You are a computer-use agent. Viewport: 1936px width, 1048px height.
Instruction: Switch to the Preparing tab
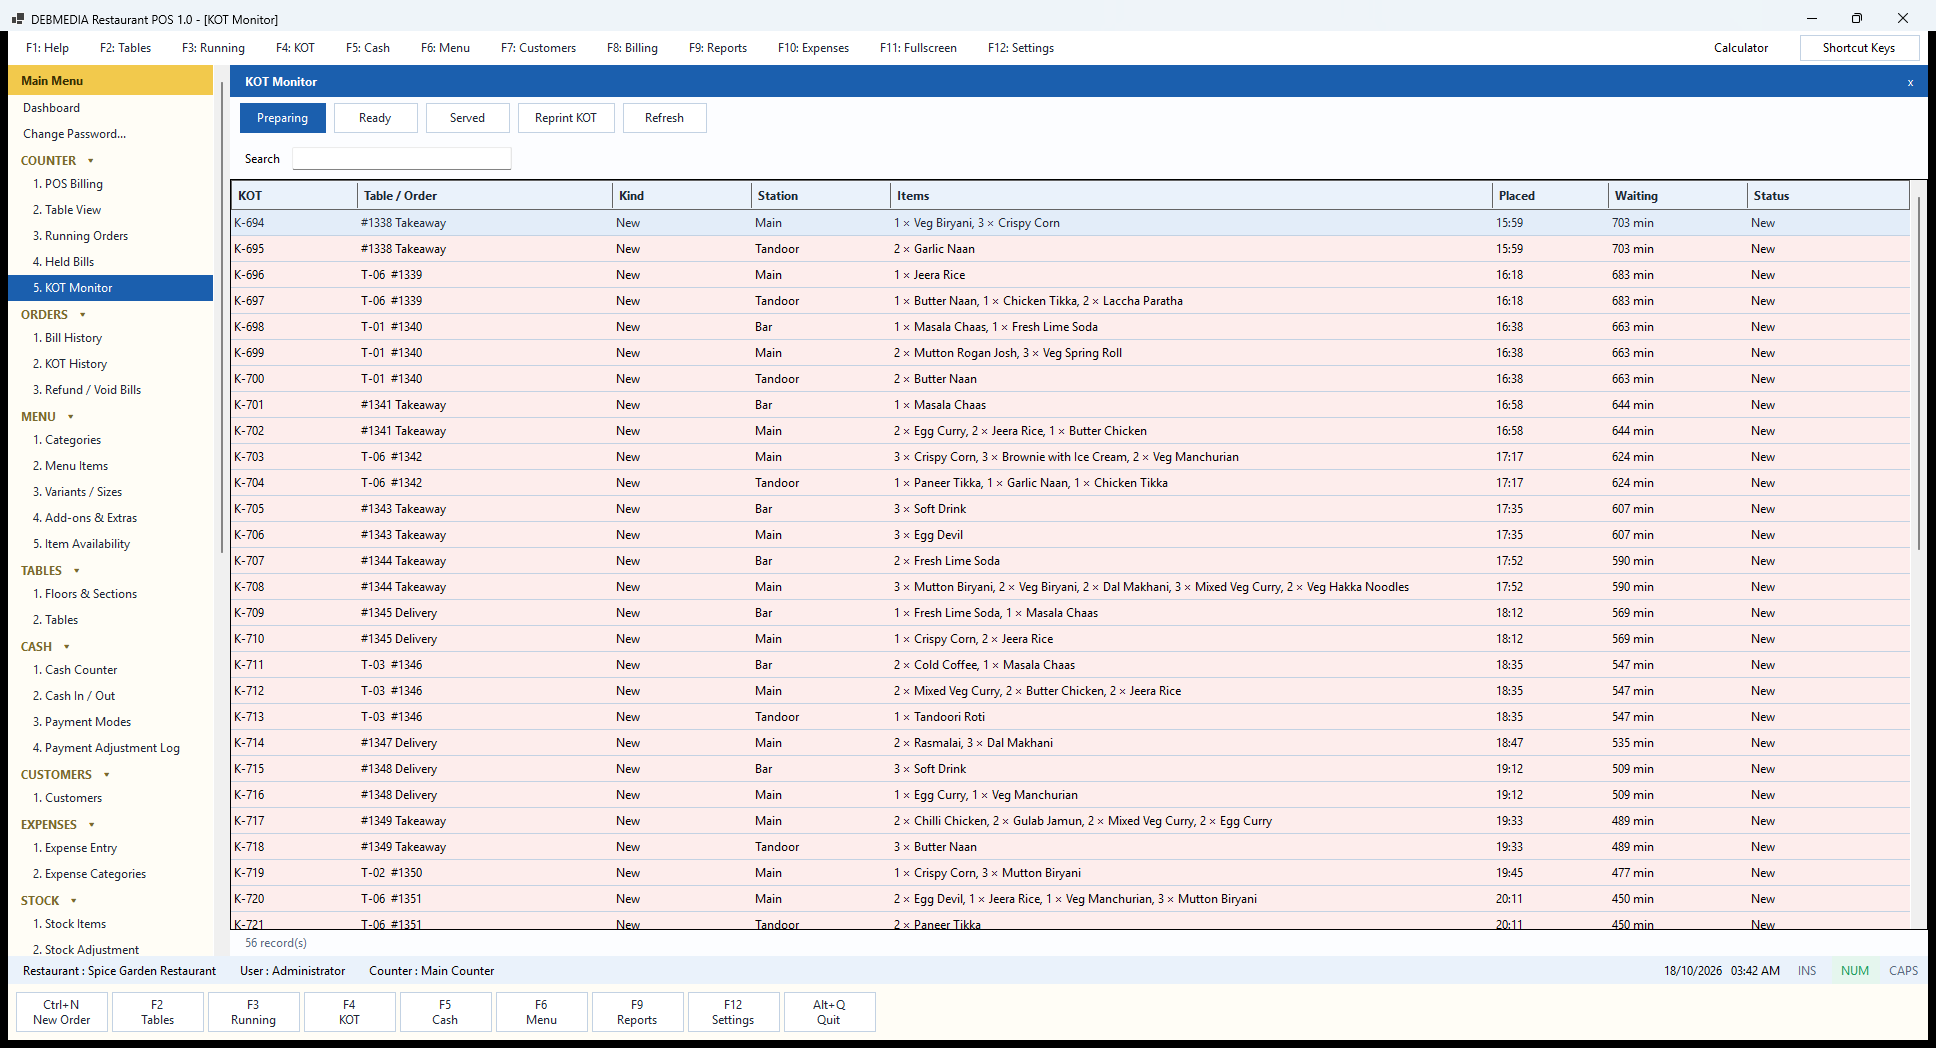click(x=282, y=118)
